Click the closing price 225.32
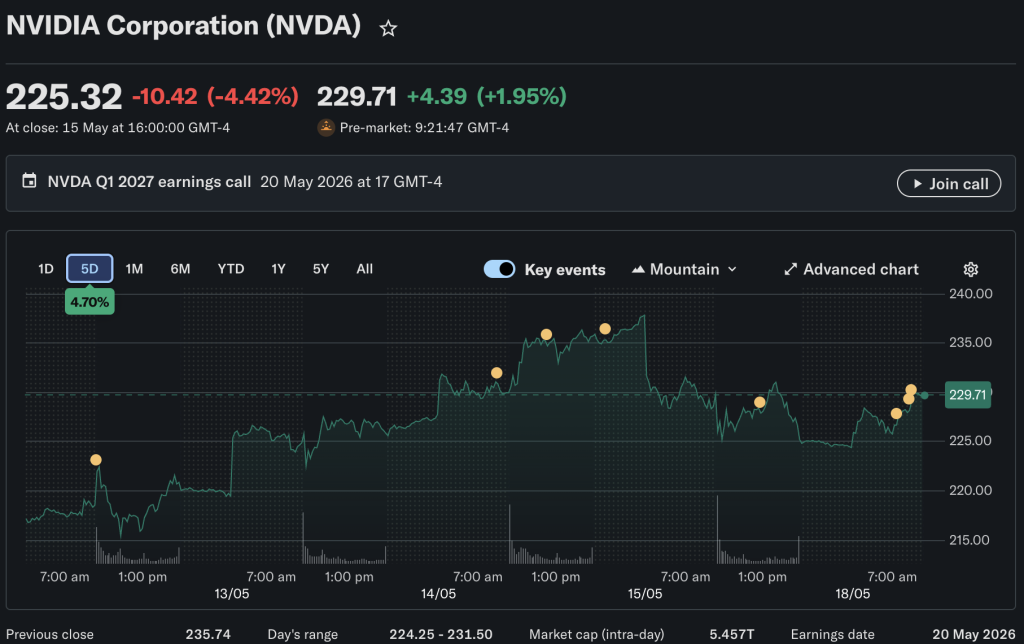1024x644 pixels. 64,97
